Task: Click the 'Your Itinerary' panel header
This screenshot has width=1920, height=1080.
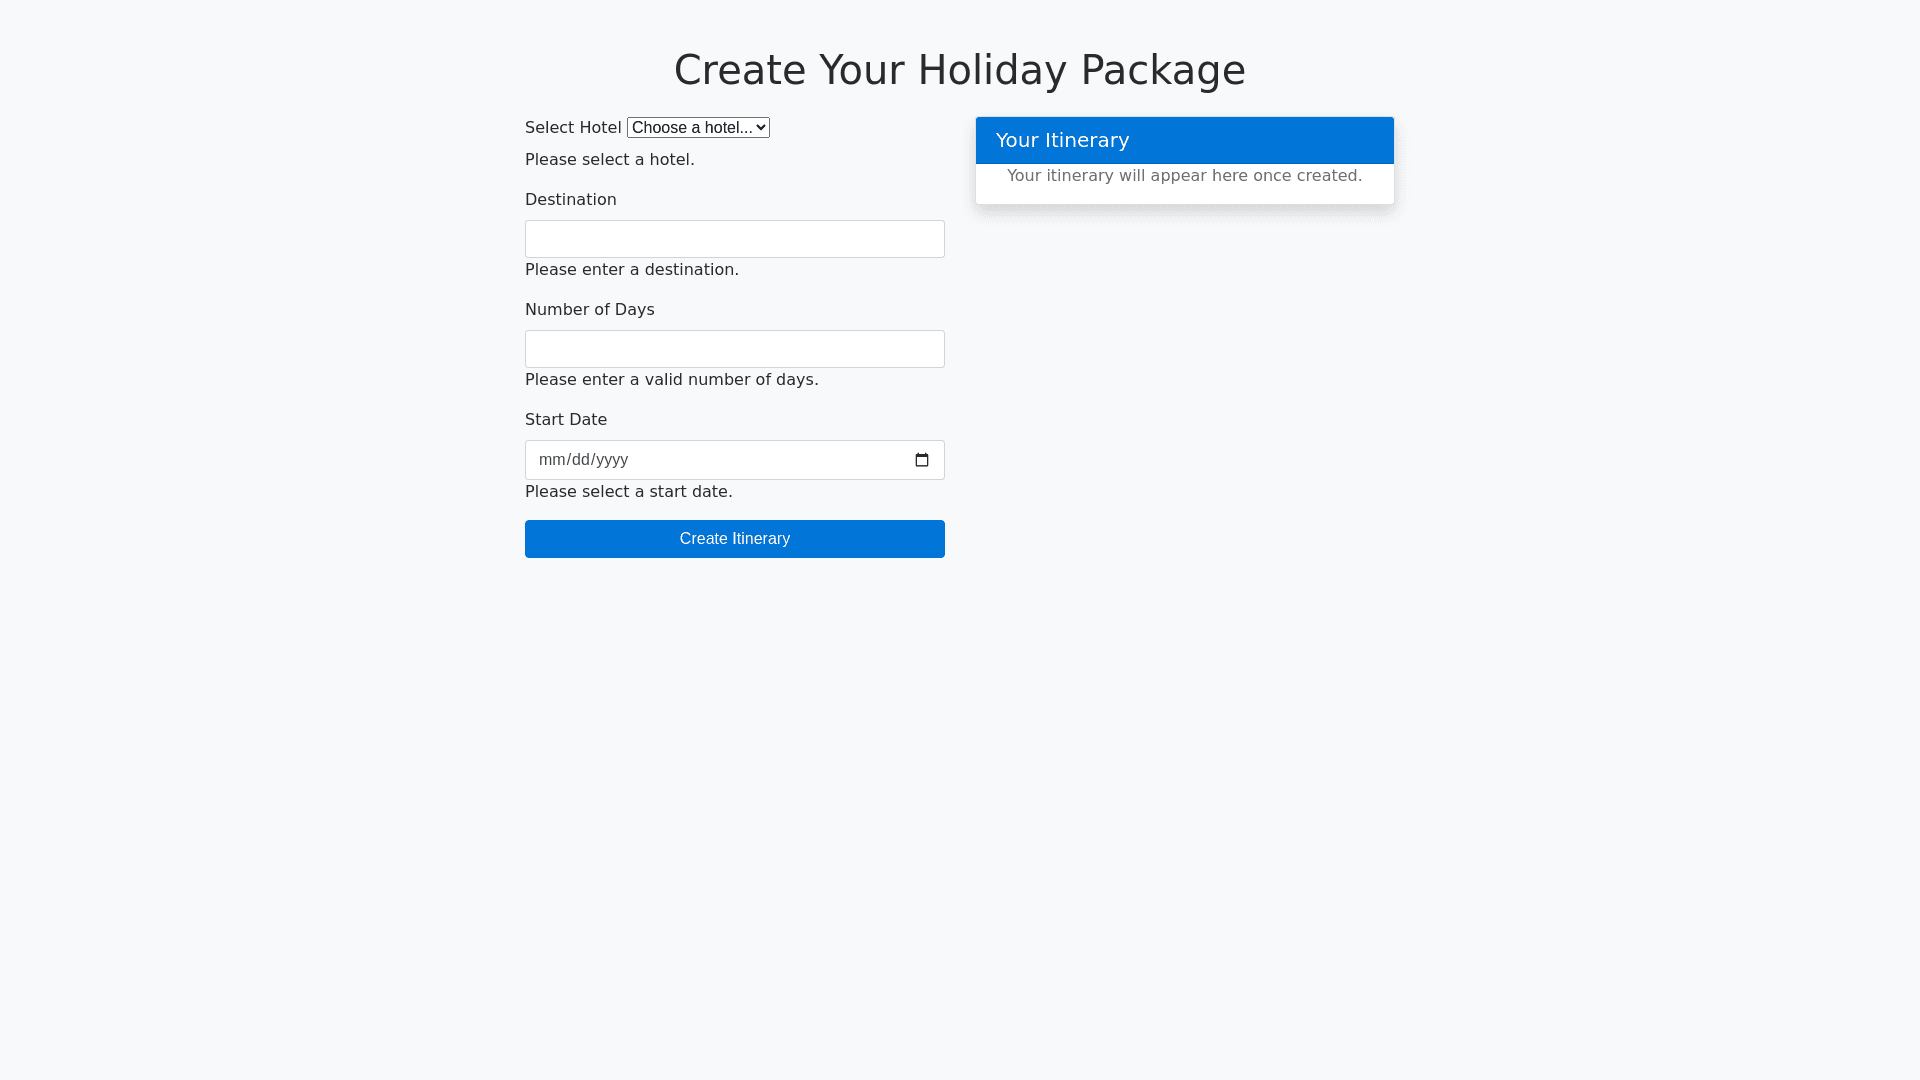Action: pyautogui.click(x=1184, y=140)
